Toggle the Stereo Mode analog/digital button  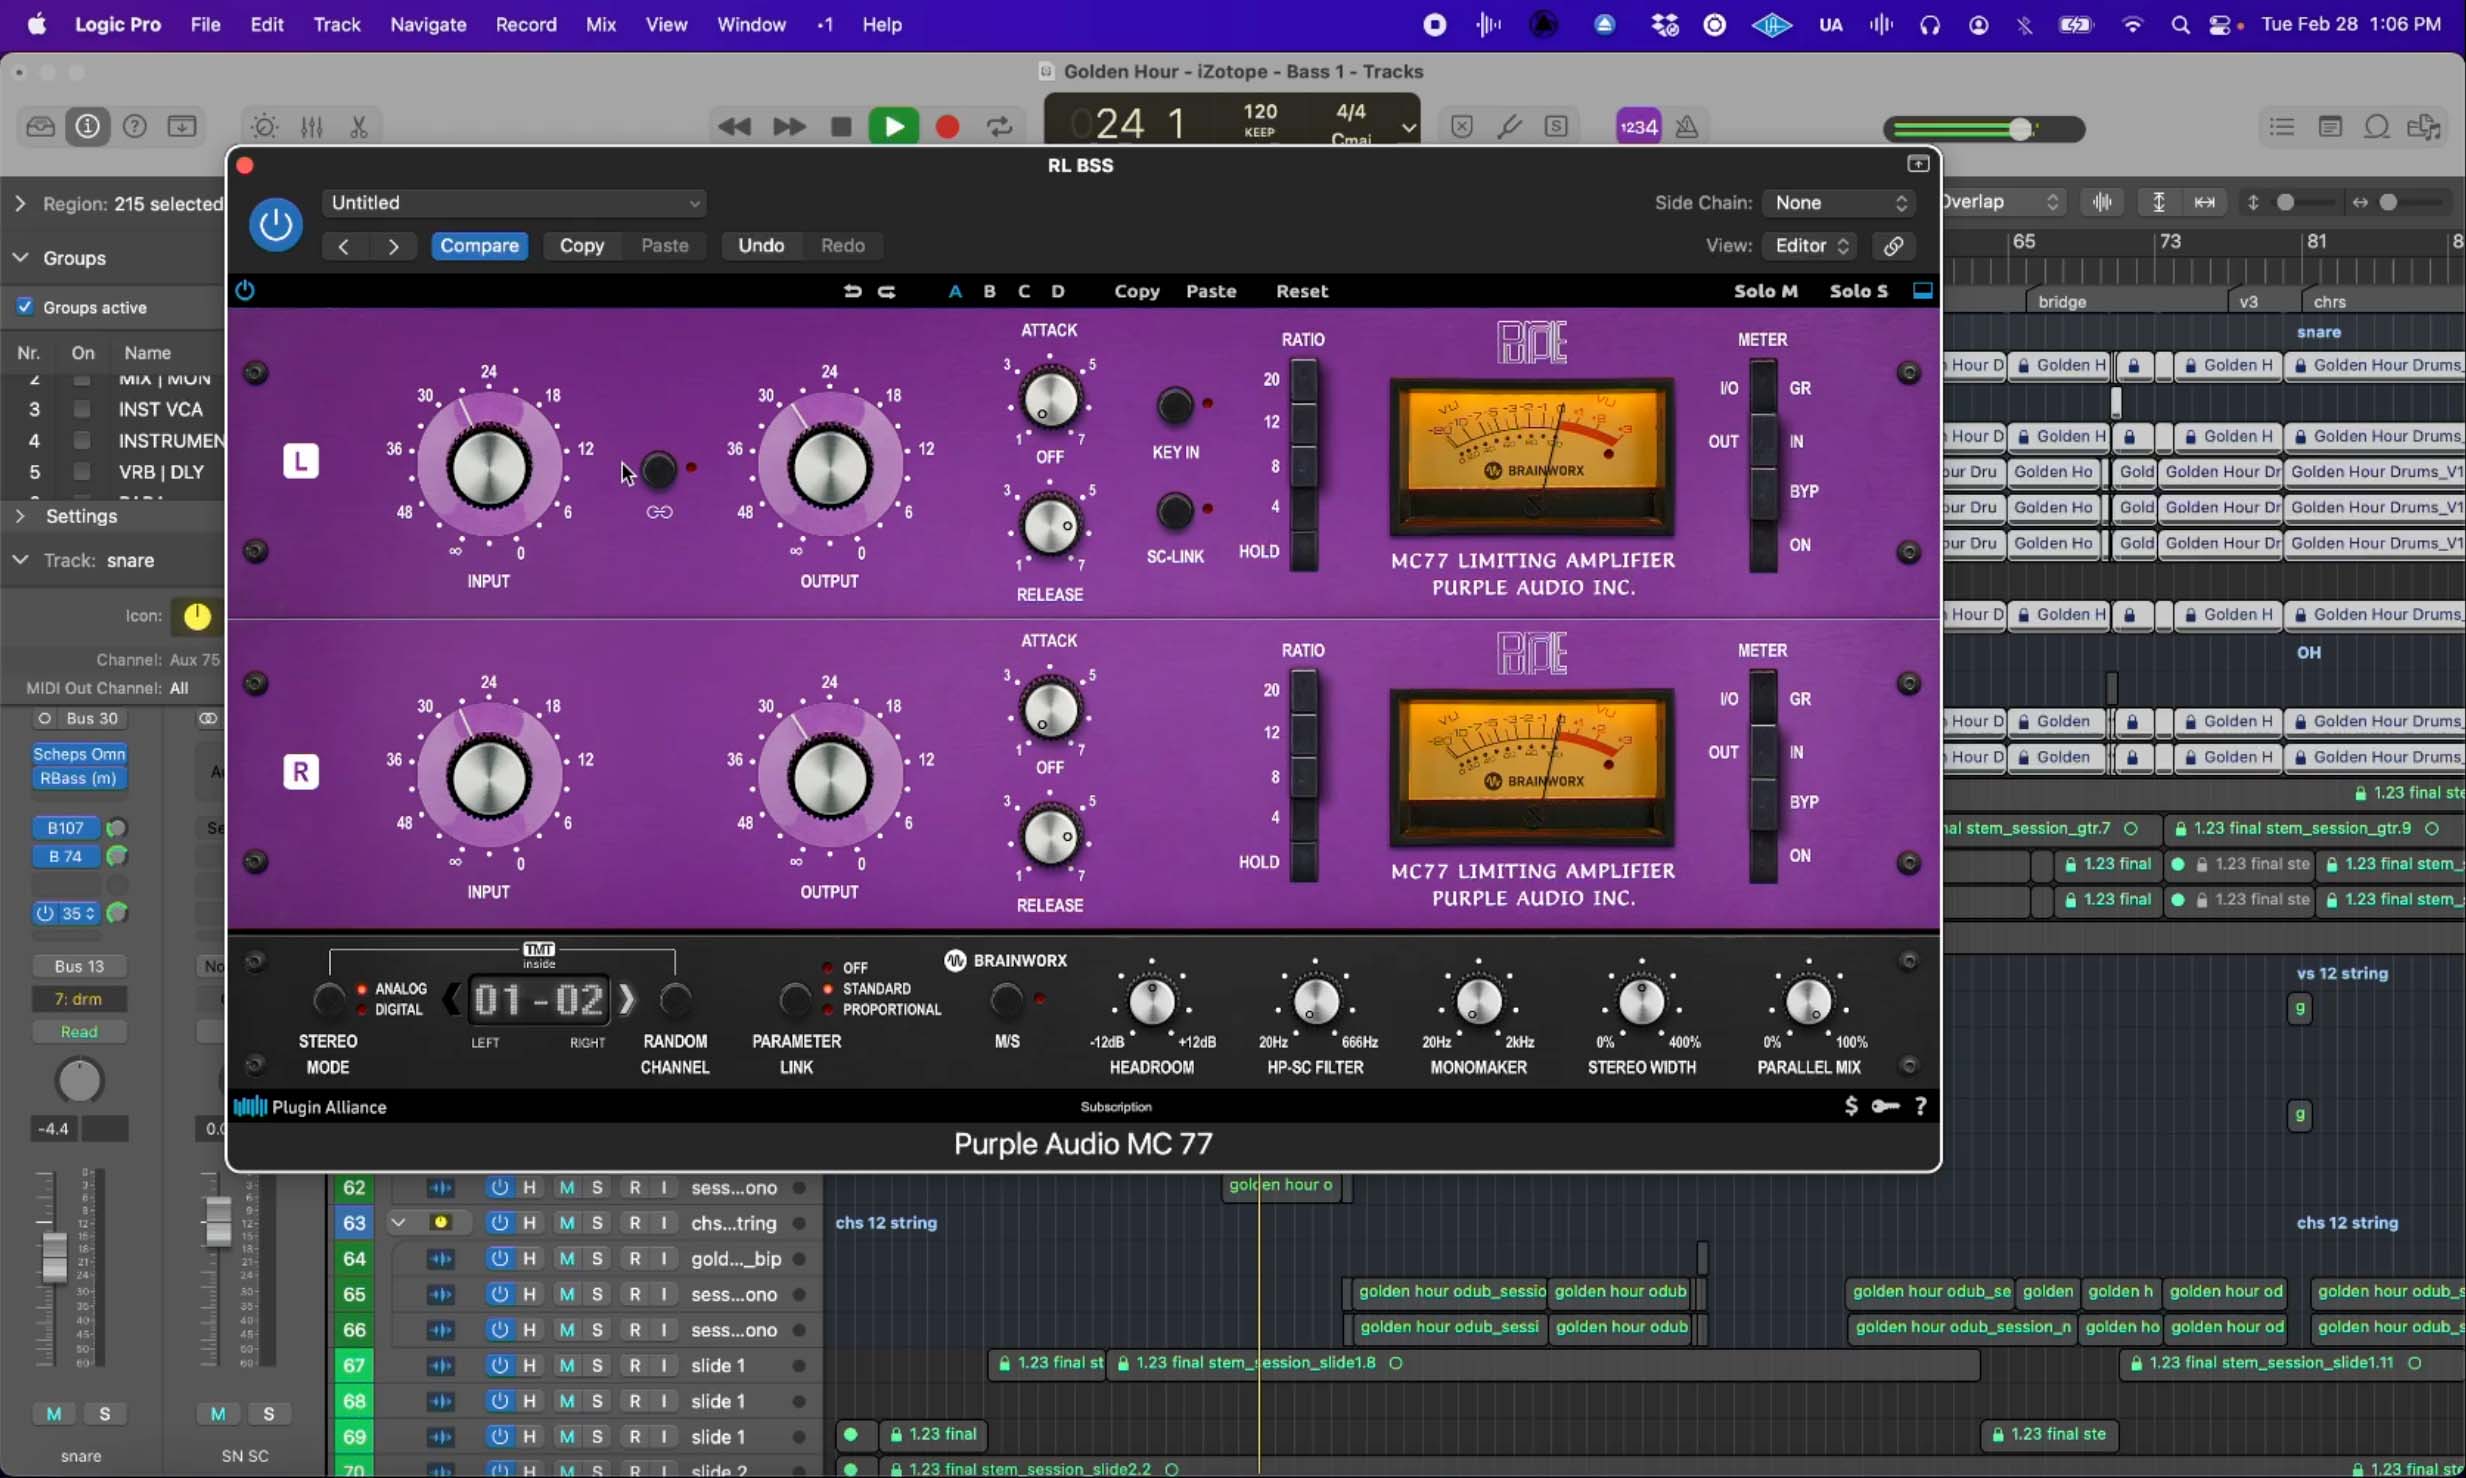(x=328, y=999)
